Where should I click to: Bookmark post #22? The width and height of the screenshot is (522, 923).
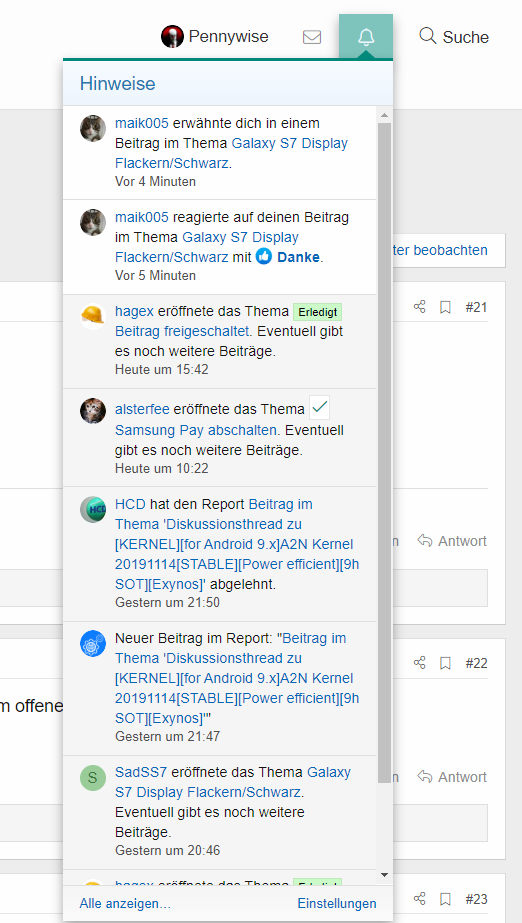[445, 663]
